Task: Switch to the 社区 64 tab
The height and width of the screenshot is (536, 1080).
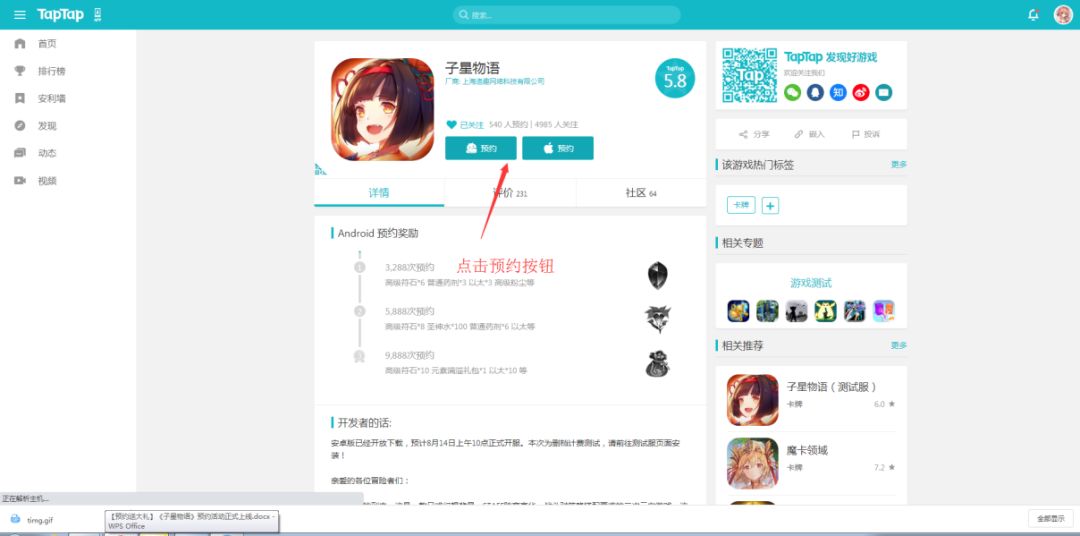Action: pyautogui.click(x=641, y=194)
